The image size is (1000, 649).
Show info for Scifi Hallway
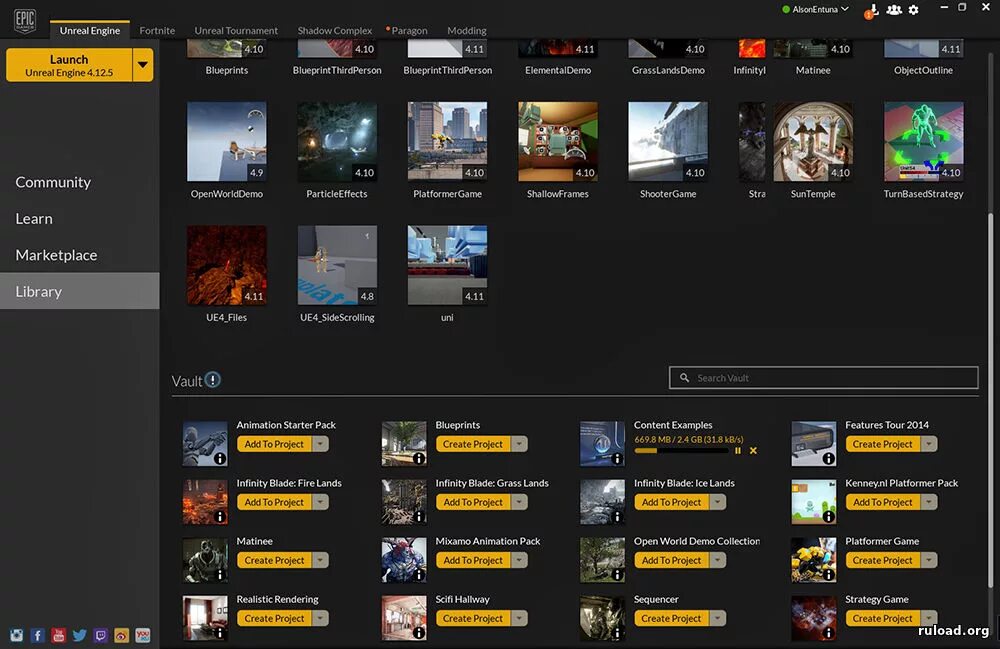coord(418,632)
